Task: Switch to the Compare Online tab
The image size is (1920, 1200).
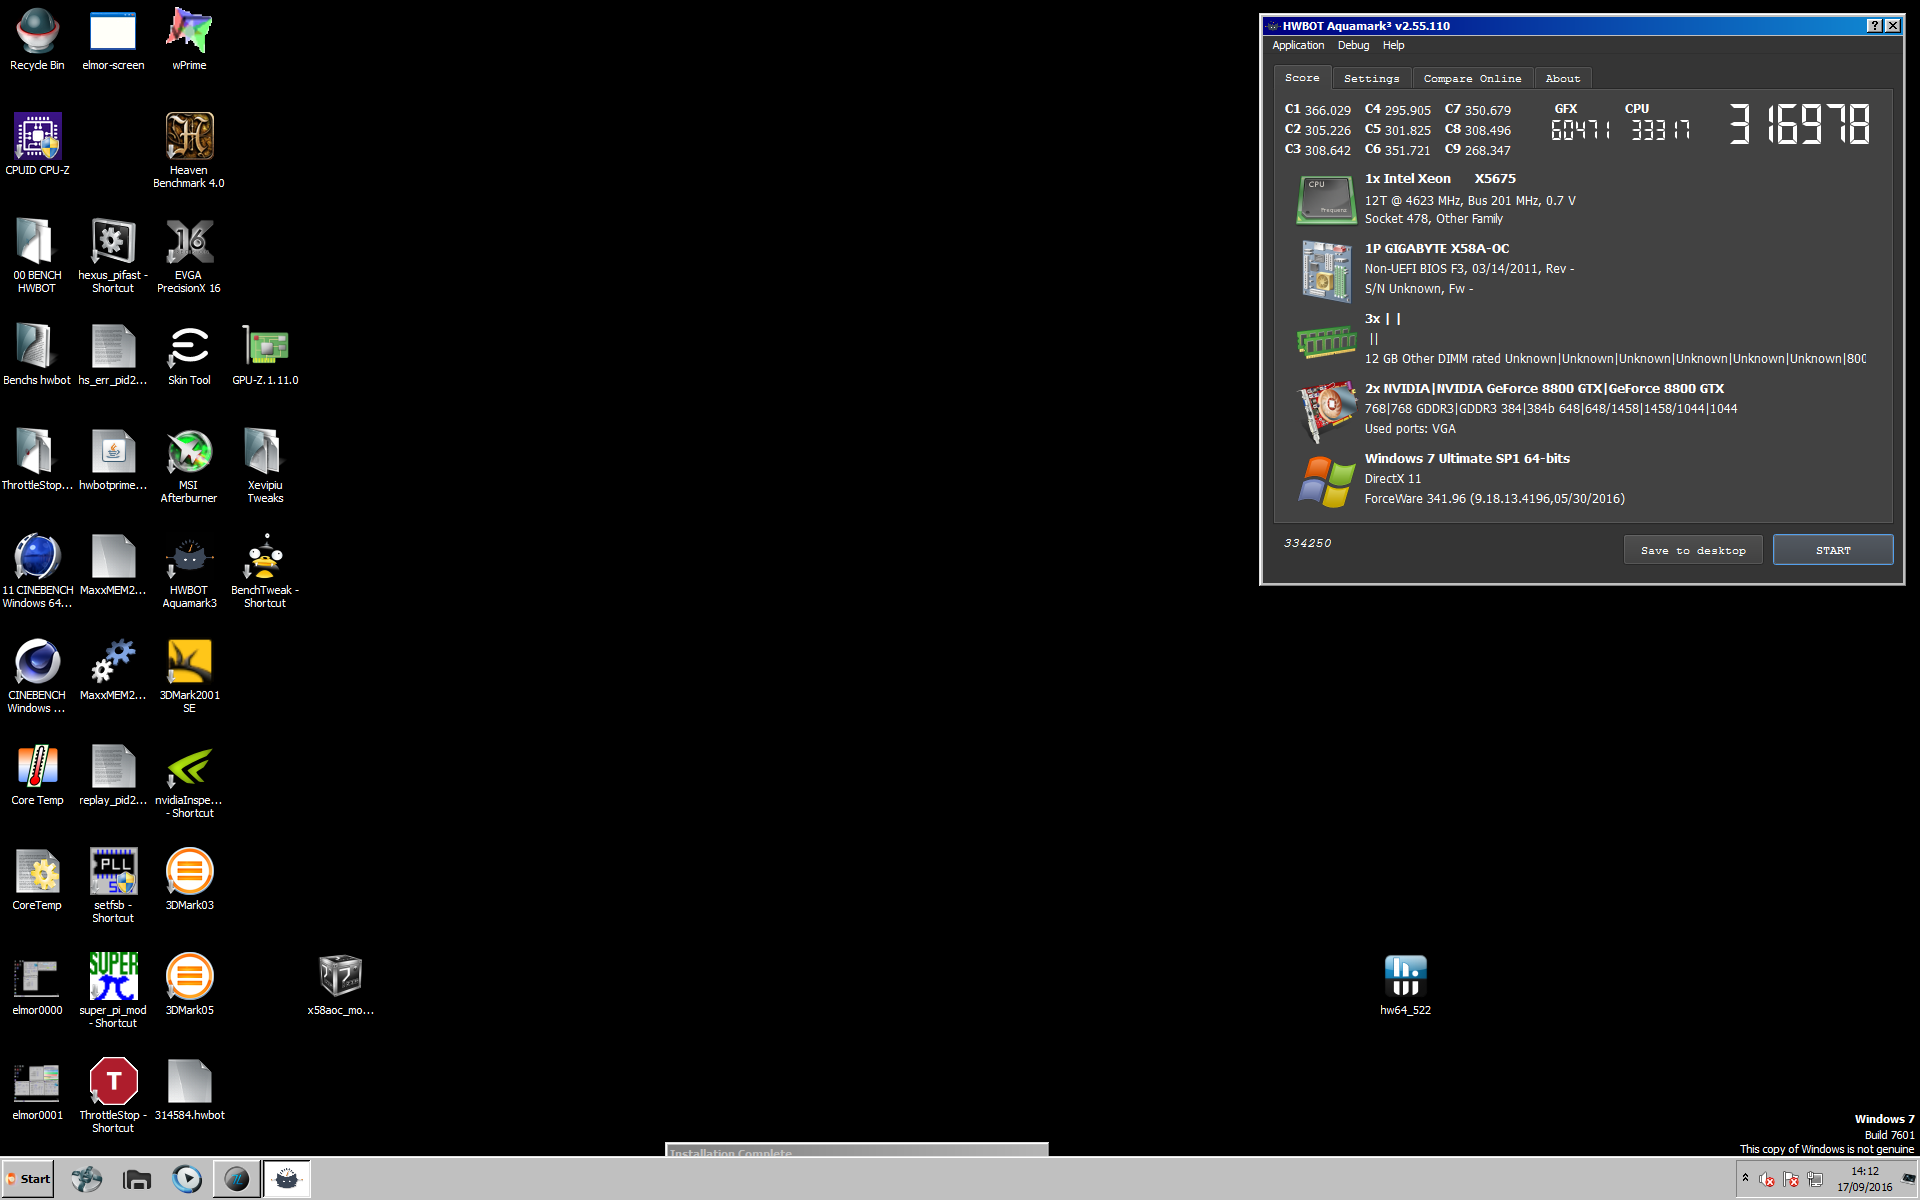Action: click(1472, 78)
